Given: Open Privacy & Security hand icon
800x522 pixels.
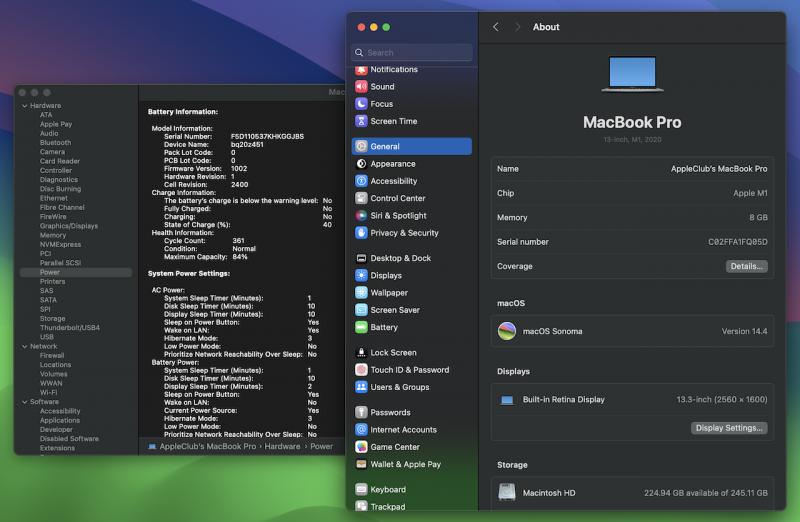Looking at the screenshot, I should point(361,233).
